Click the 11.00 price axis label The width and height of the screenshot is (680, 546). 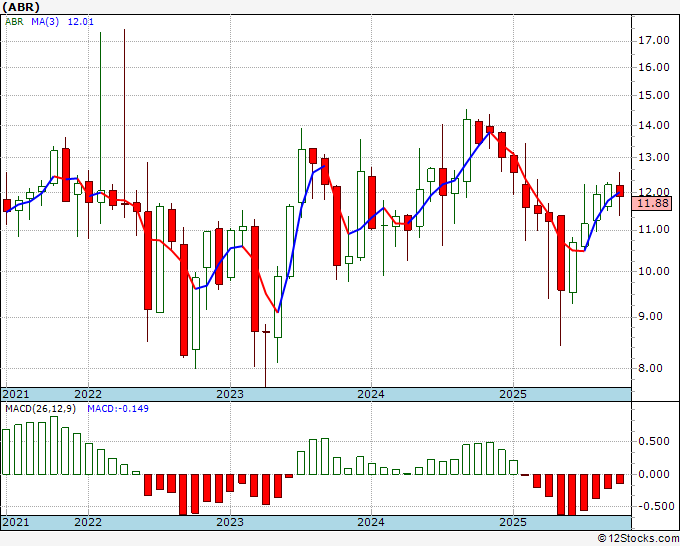pos(654,229)
